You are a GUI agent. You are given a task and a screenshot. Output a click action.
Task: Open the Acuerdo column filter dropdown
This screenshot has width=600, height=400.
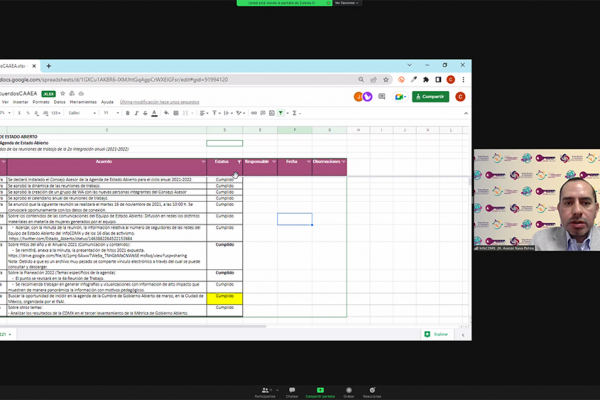[x=203, y=162]
